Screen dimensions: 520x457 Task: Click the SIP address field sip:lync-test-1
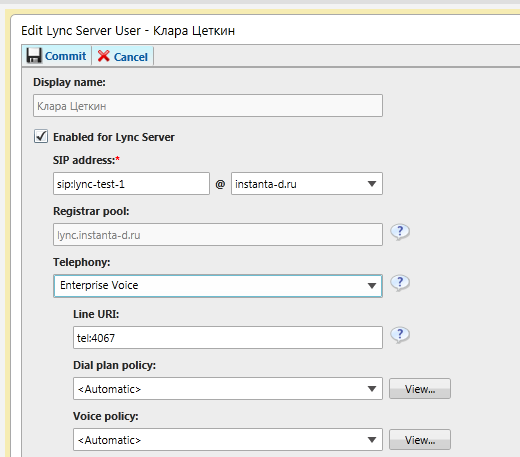131,183
